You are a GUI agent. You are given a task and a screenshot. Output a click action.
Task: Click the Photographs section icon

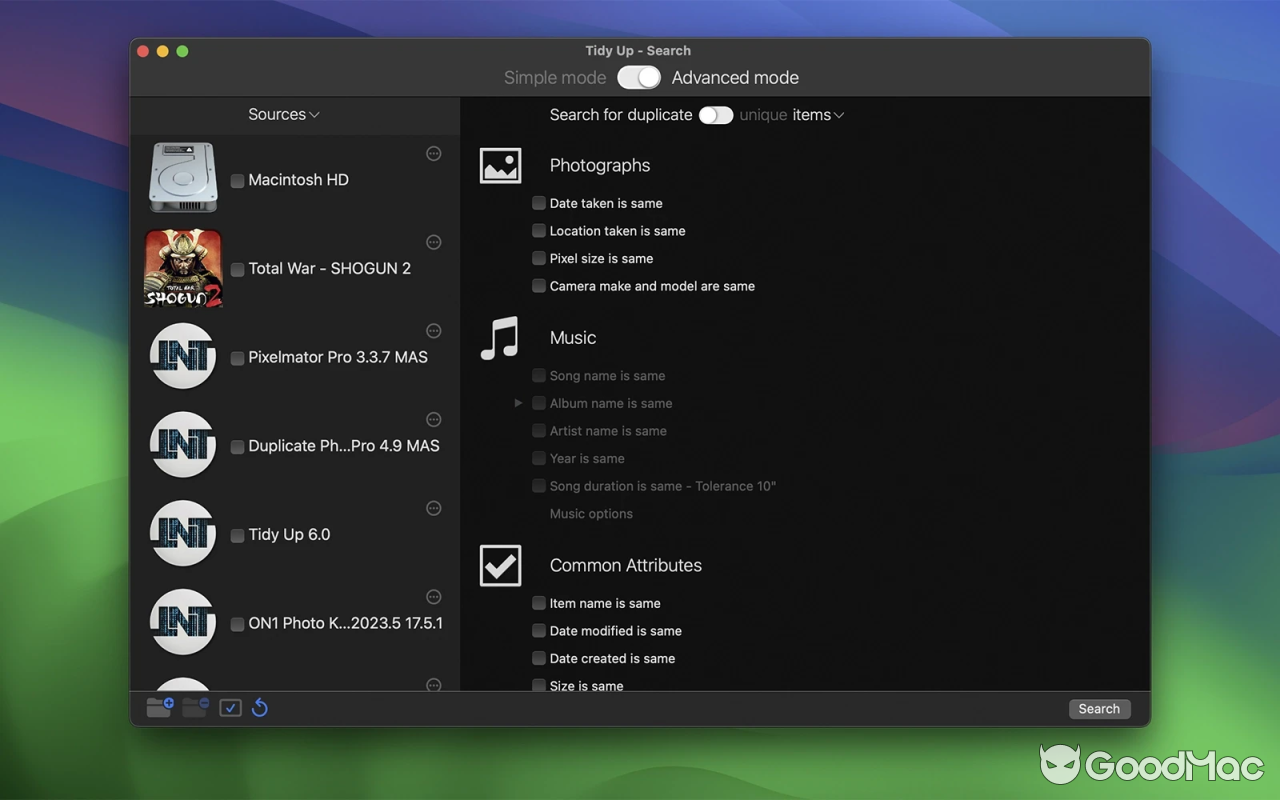coord(500,165)
